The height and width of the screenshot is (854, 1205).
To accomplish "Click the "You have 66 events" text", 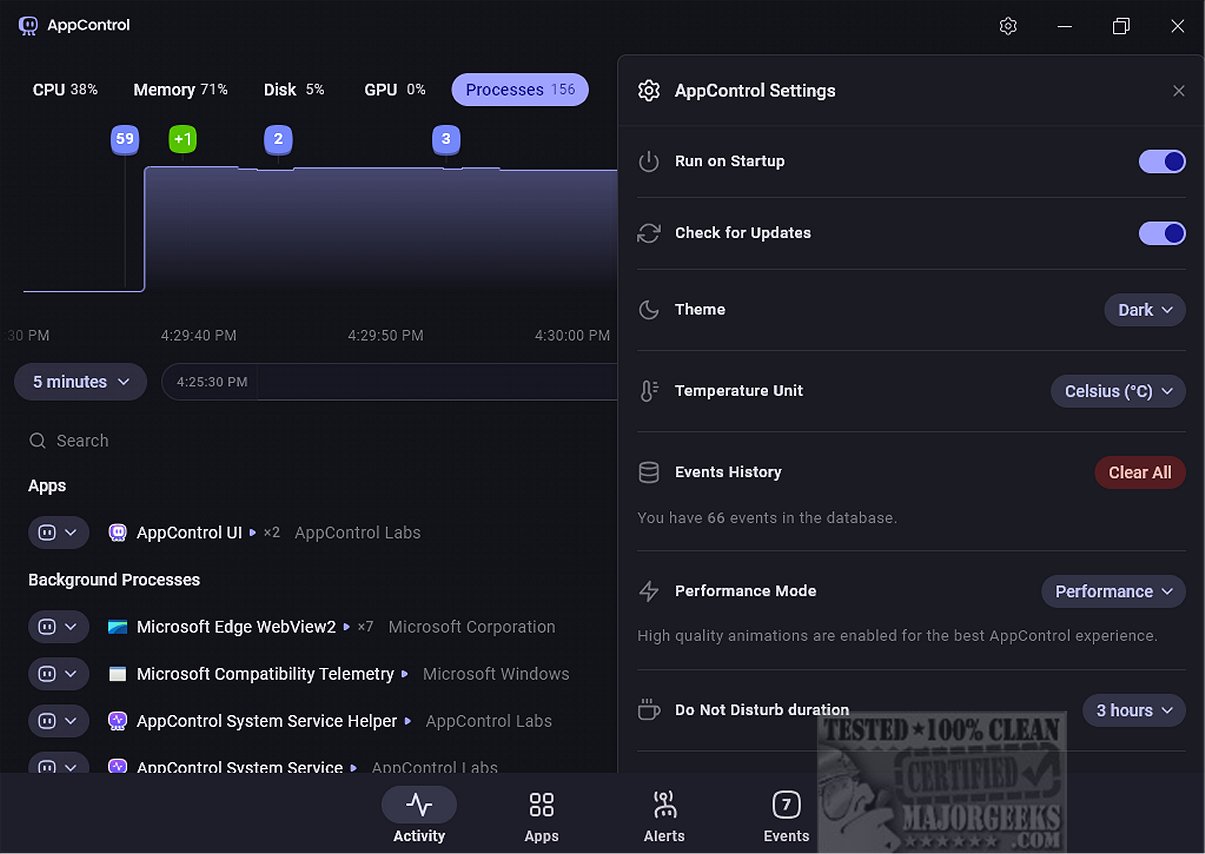I will [x=767, y=518].
